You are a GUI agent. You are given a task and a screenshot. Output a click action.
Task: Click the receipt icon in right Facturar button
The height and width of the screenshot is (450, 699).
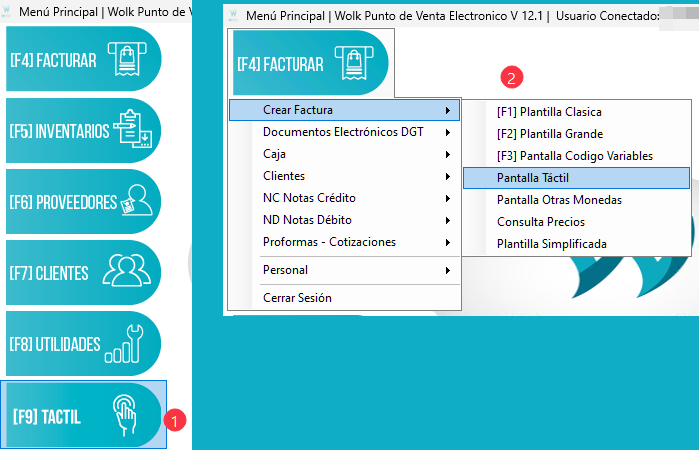(355, 63)
